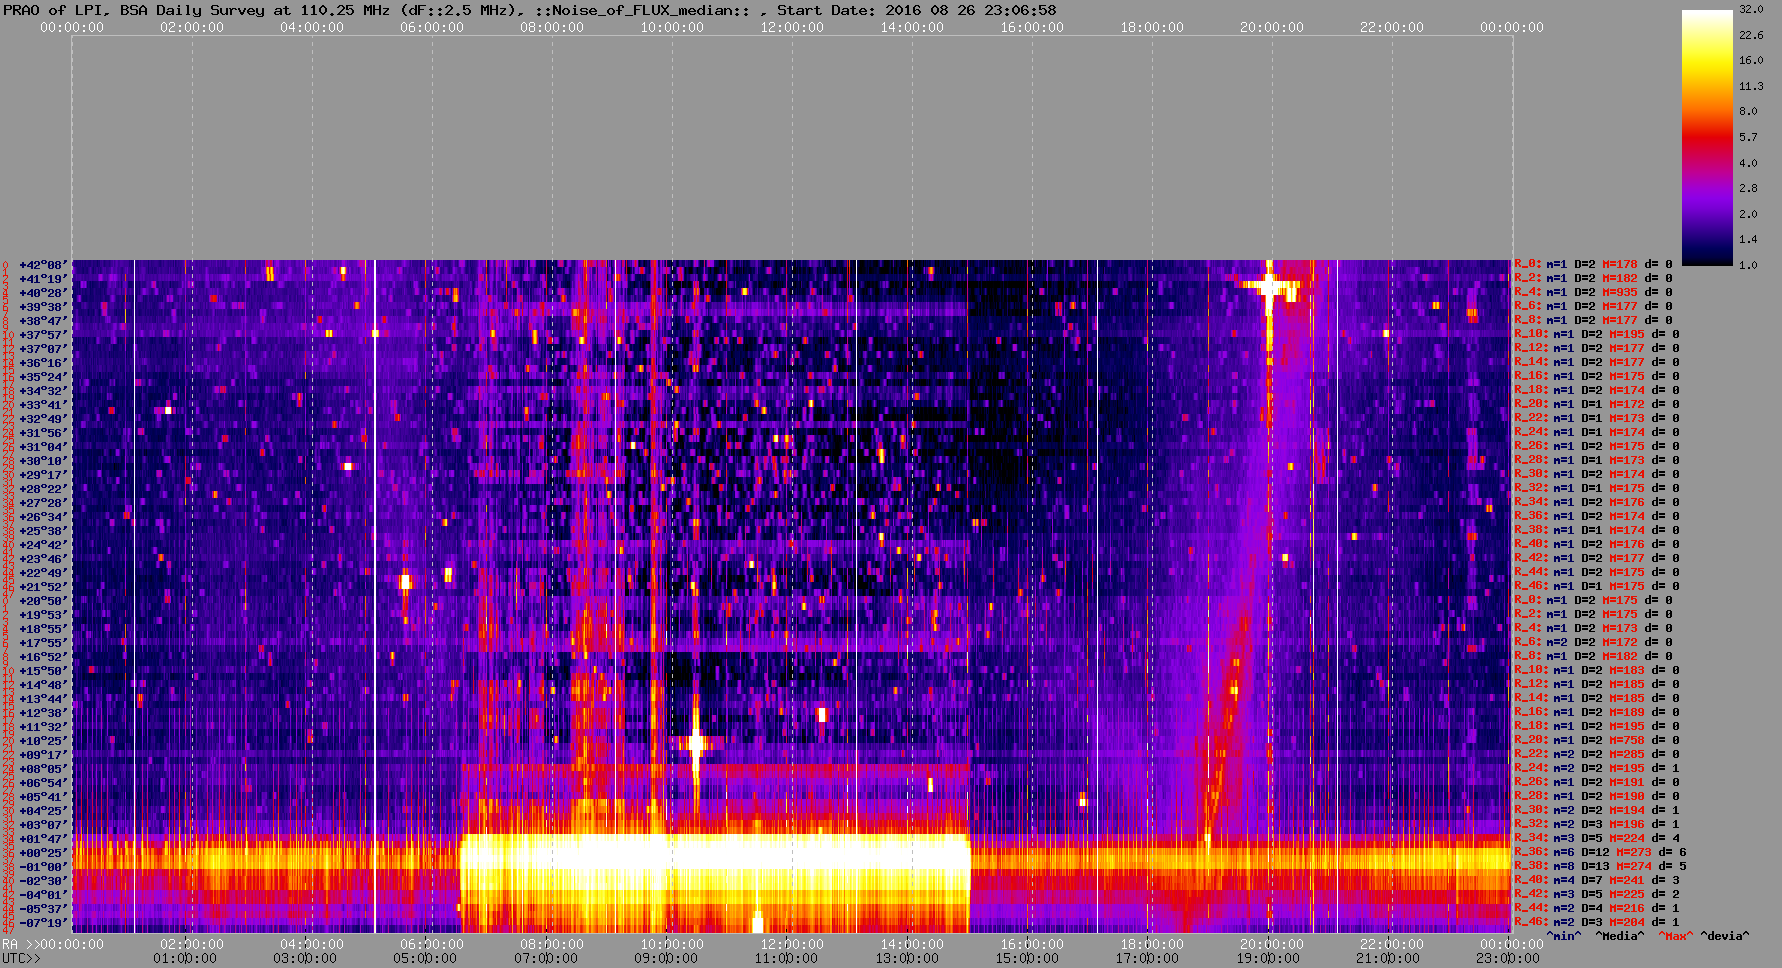1782x968 pixels.
Task: Click the '^devia^' legend label
Action: click(x=1725, y=937)
